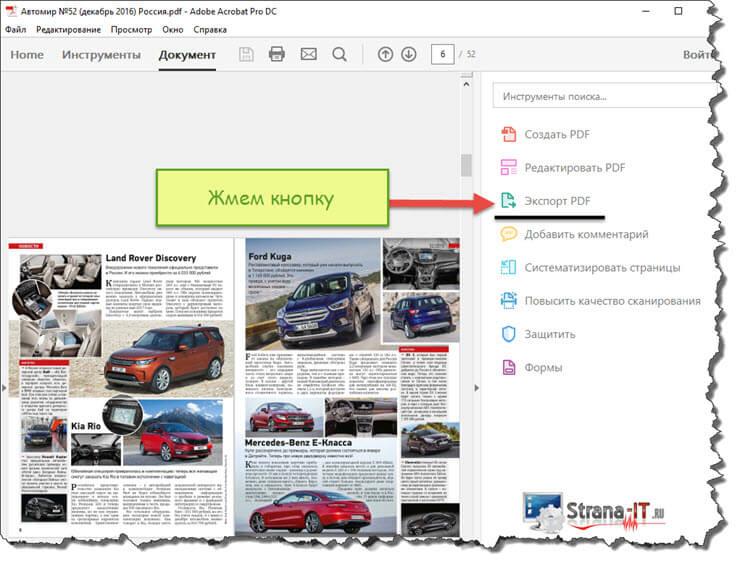Click the Редактировать PDF icon
Image resolution: width=740 pixels, height=566 pixels.
coord(508,167)
